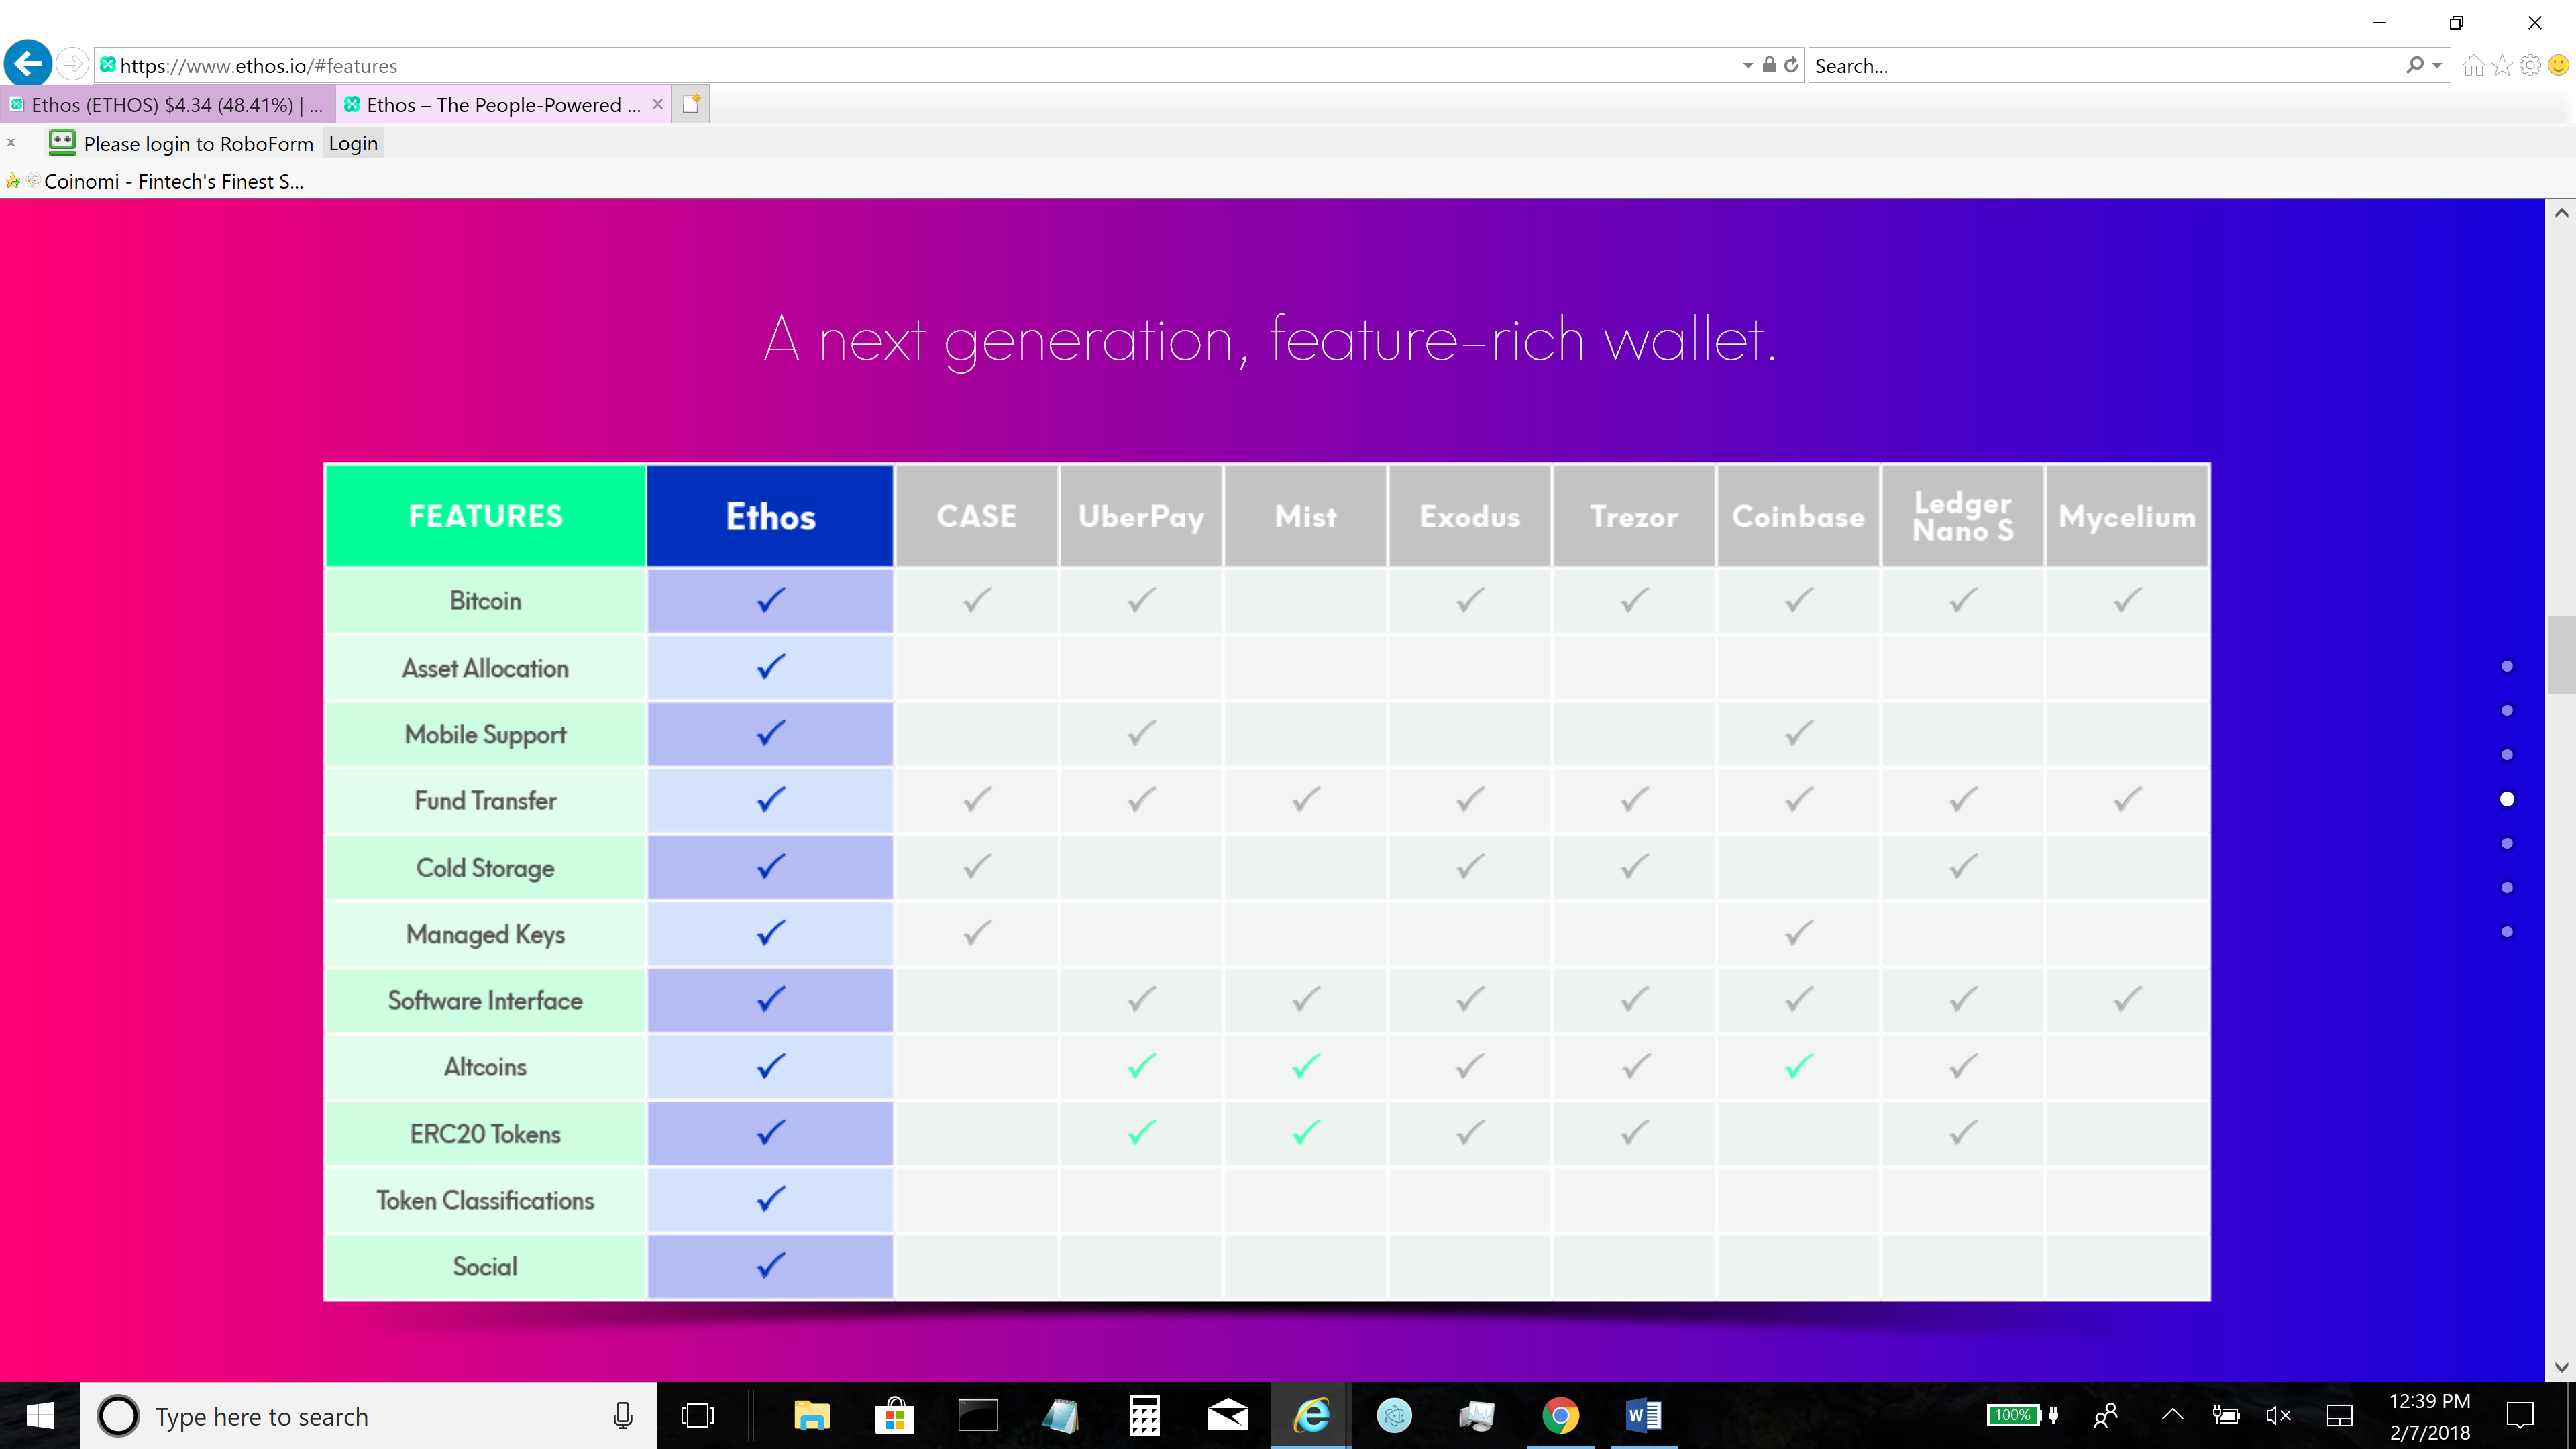Close the Ethos People-Powered tab
Image resolution: width=2576 pixels, height=1449 pixels.
click(x=657, y=104)
